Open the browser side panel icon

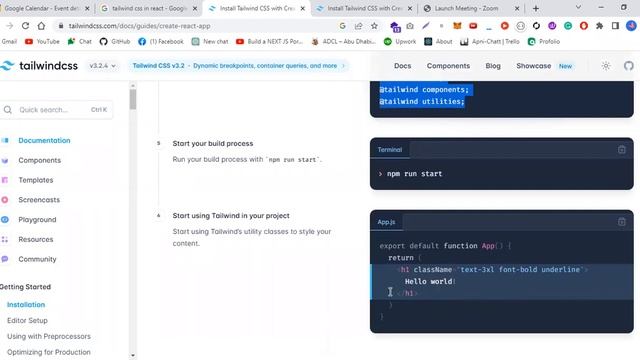[616, 26]
